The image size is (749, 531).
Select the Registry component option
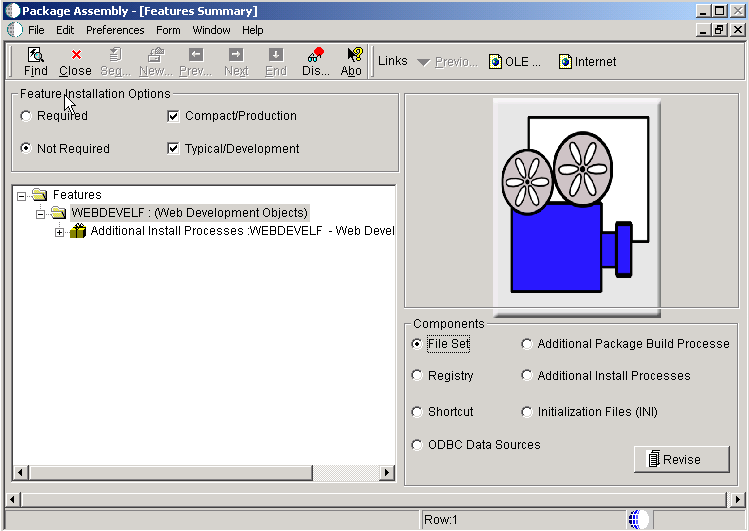[x=417, y=375]
